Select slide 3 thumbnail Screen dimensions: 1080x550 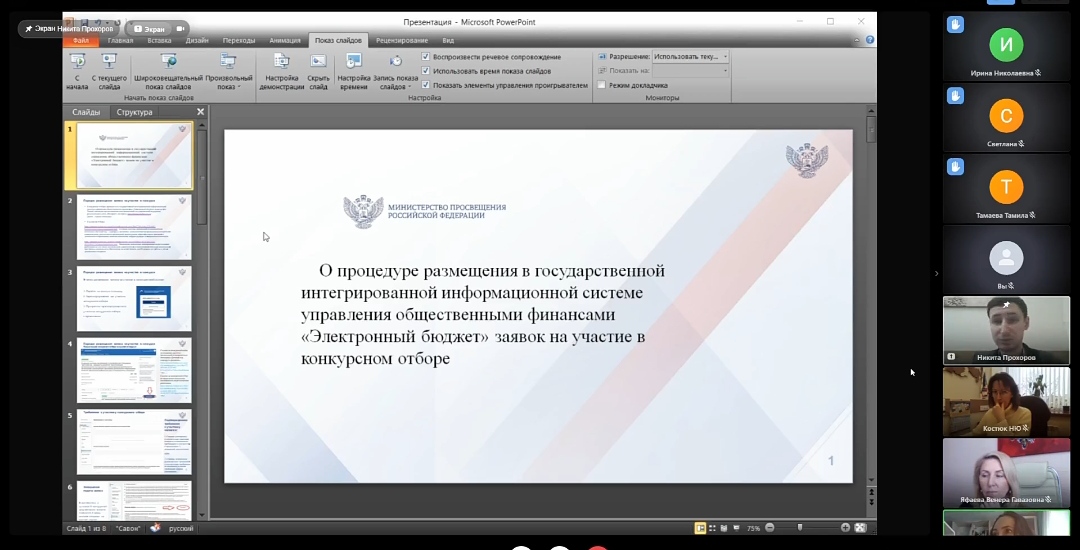[134, 299]
